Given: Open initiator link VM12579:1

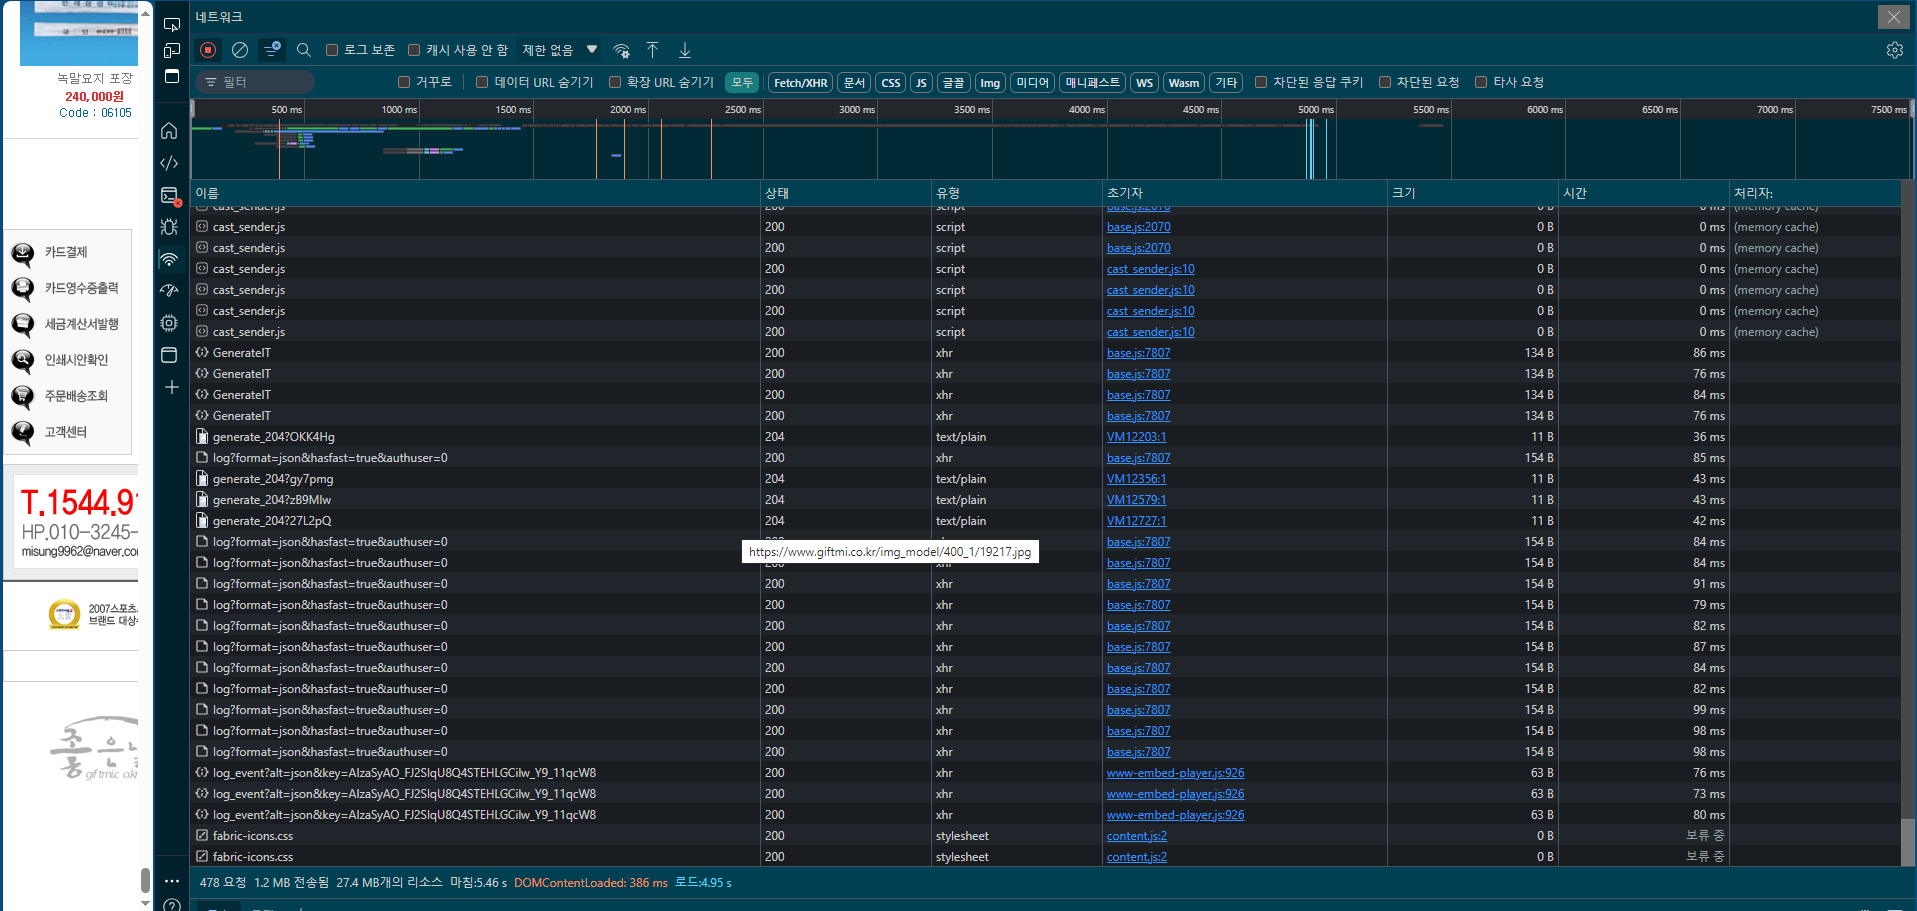Looking at the screenshot, I should pos(1136,500).
